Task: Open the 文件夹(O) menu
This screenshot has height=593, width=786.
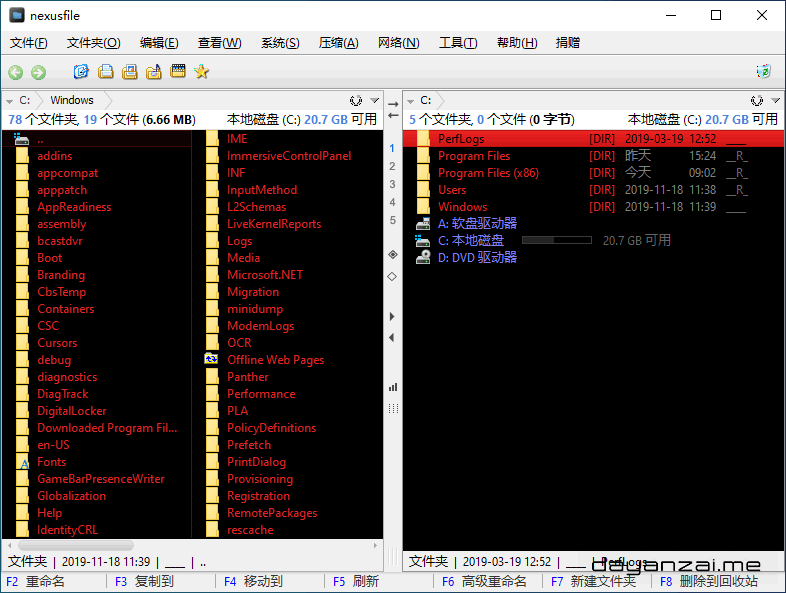Action: 94,43
